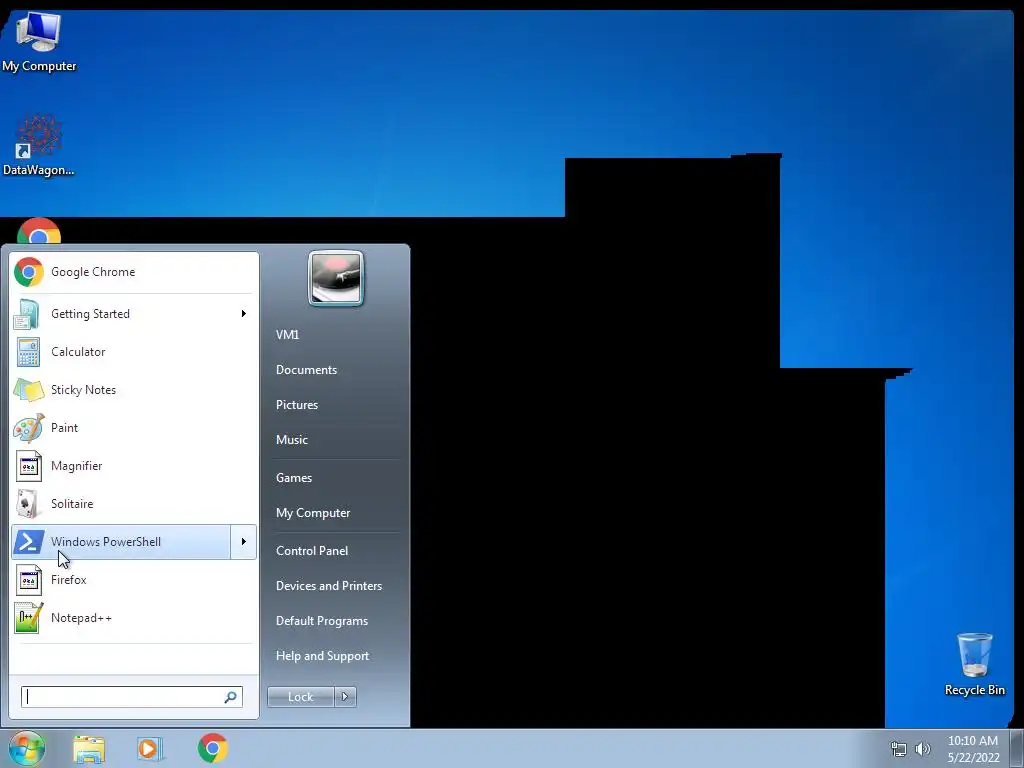Open Control Panel
Screen dimensions: 1024x768
312,551
